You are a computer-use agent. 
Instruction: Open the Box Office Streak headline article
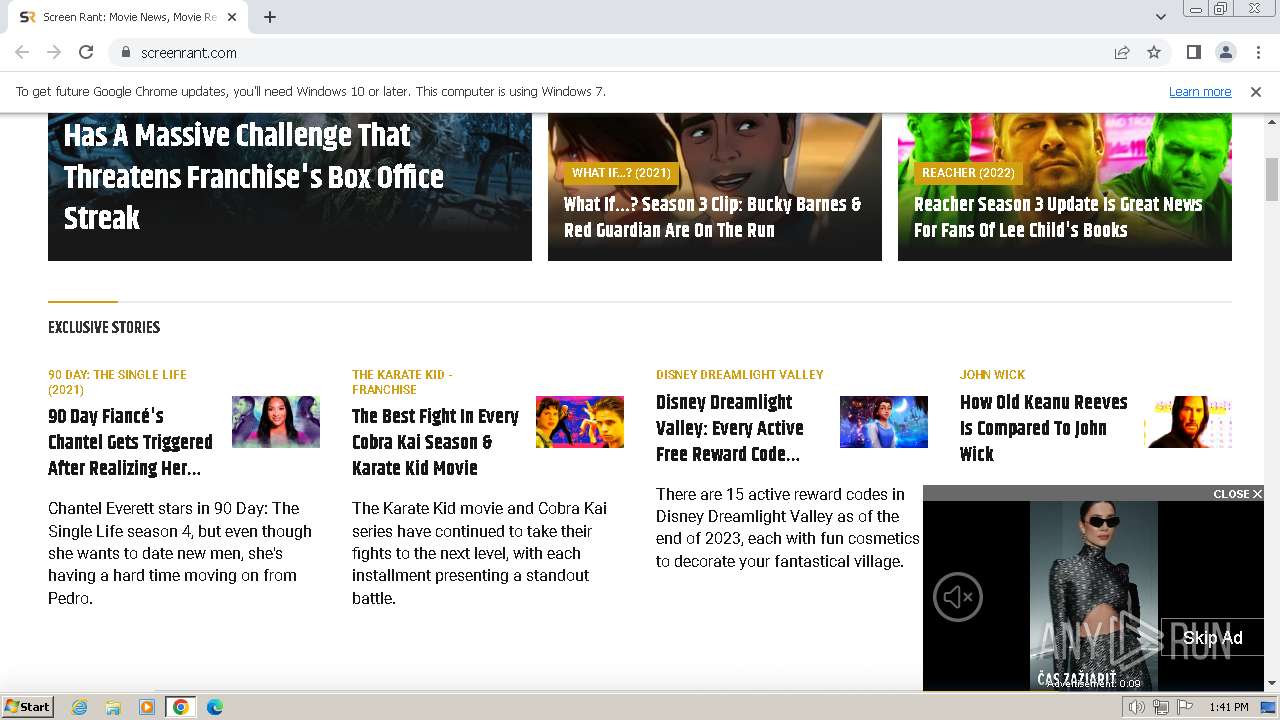[x=254, y=177]
